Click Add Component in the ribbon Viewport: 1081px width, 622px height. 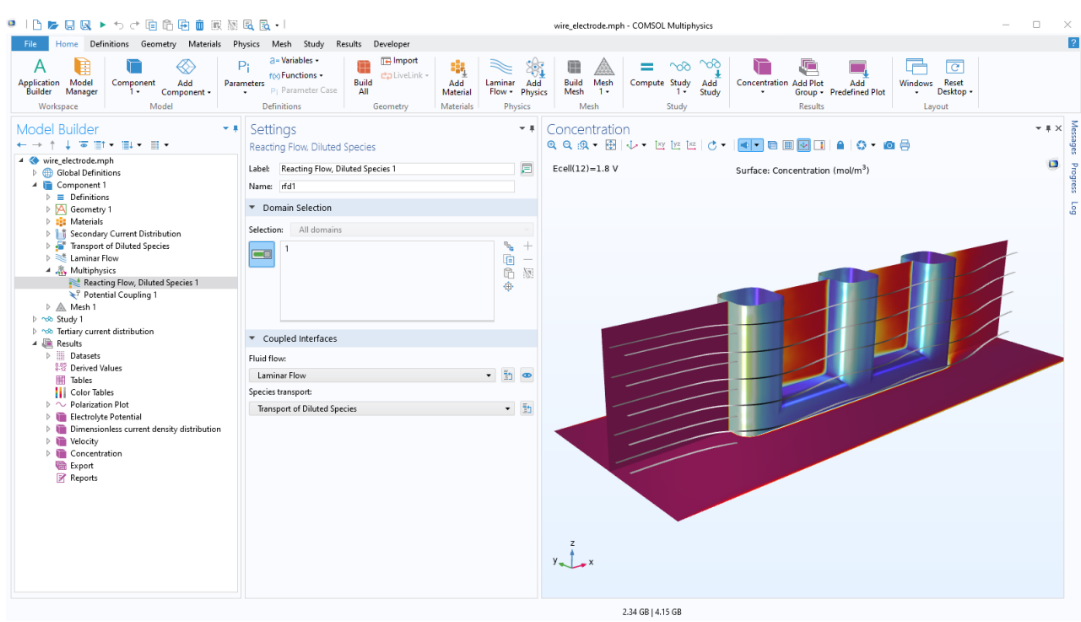coord(185,77)
